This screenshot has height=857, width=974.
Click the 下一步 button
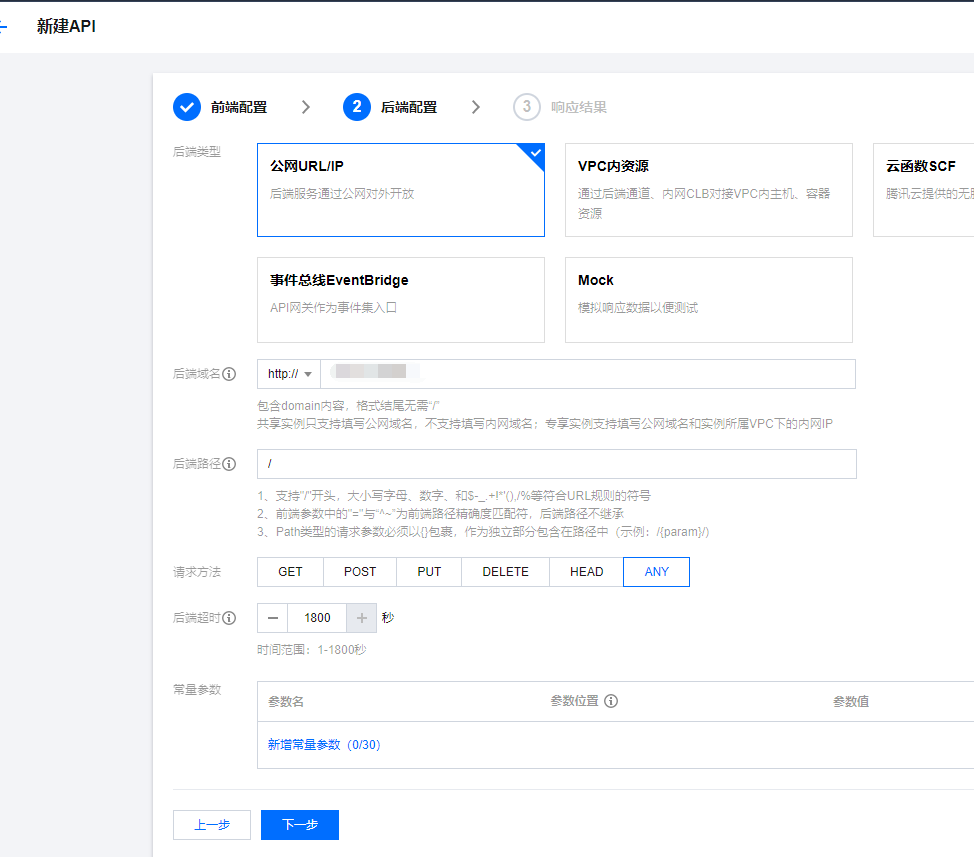point(300,825)
